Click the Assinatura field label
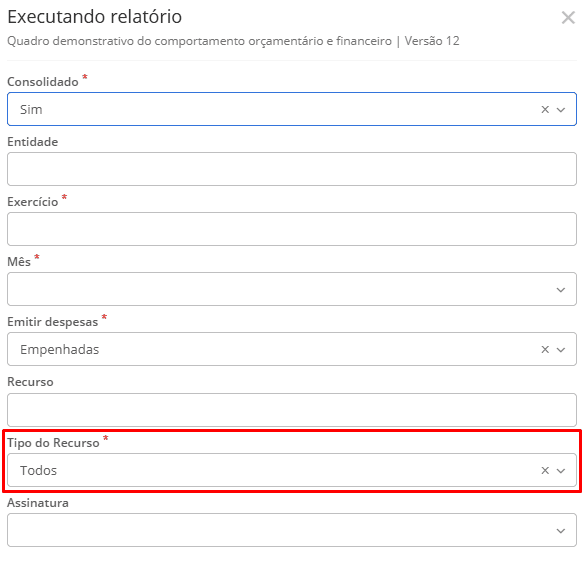Screen dimensions: 587x566 pos(38,503)
